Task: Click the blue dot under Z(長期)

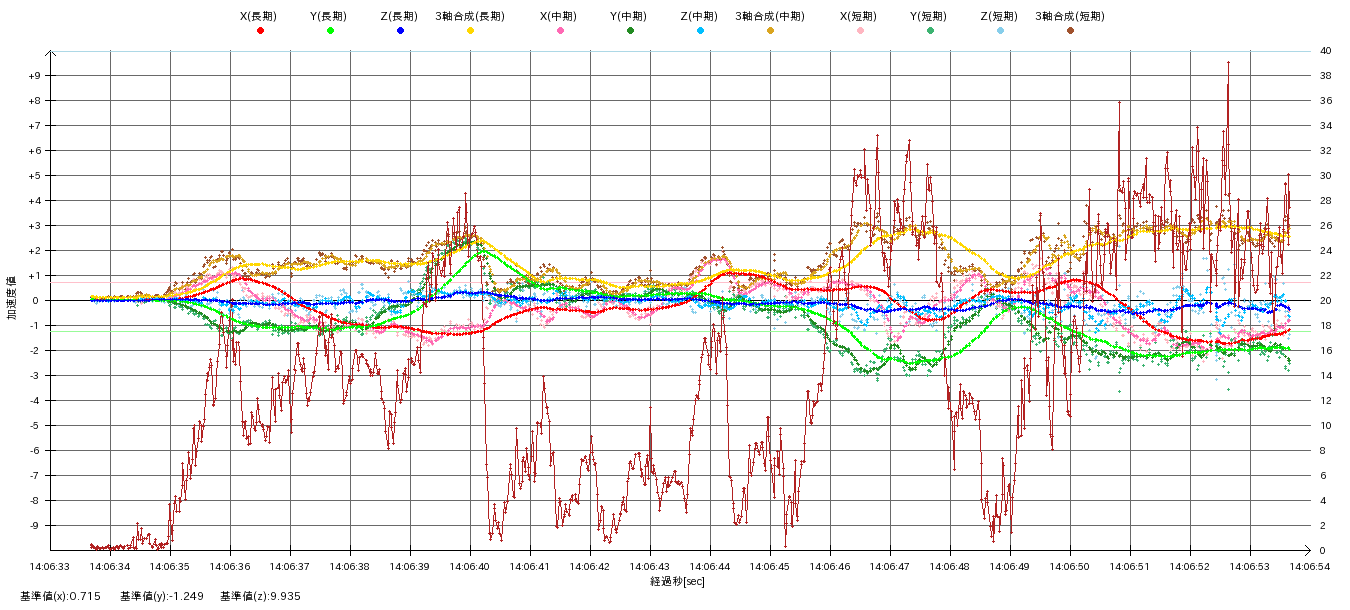Action: [x=400, y=31]
